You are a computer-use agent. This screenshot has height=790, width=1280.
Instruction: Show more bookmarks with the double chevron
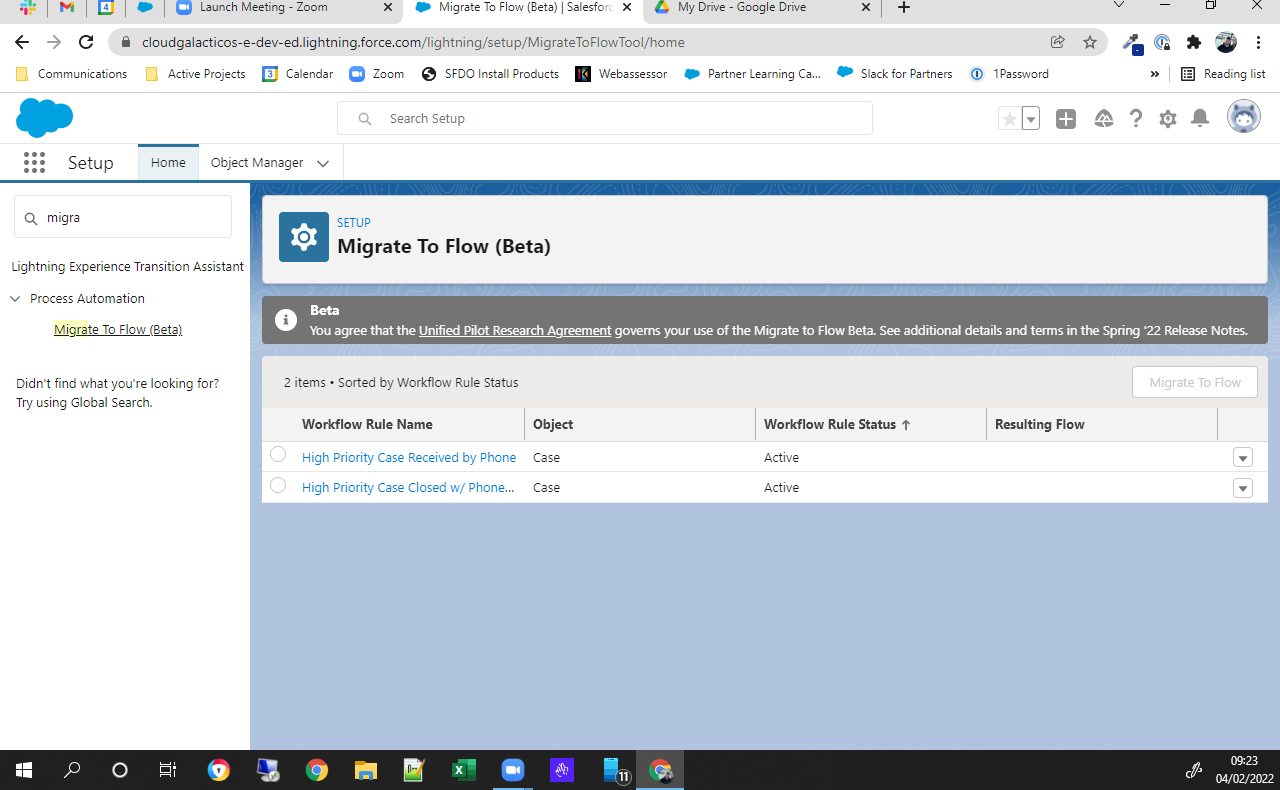(x=1155, y=74)
